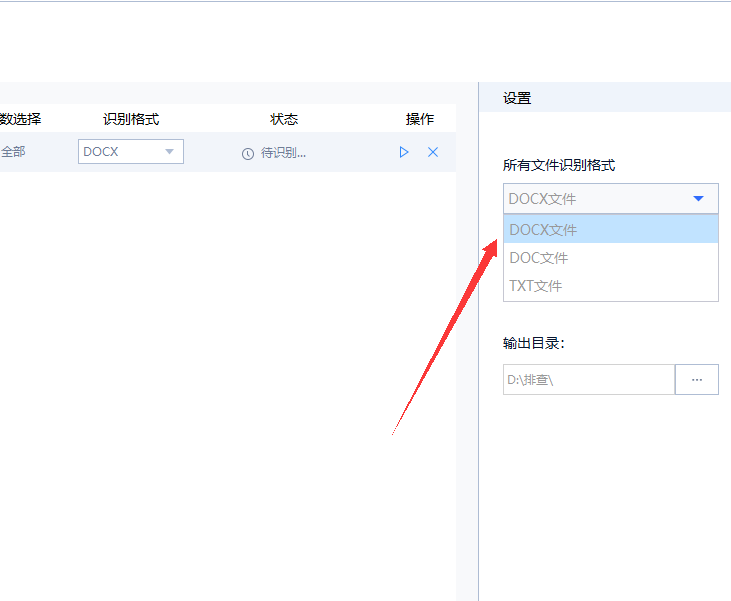Click the DOCX文件 combo box field
The image size is (731, 601).
click(x=611, y=199)
